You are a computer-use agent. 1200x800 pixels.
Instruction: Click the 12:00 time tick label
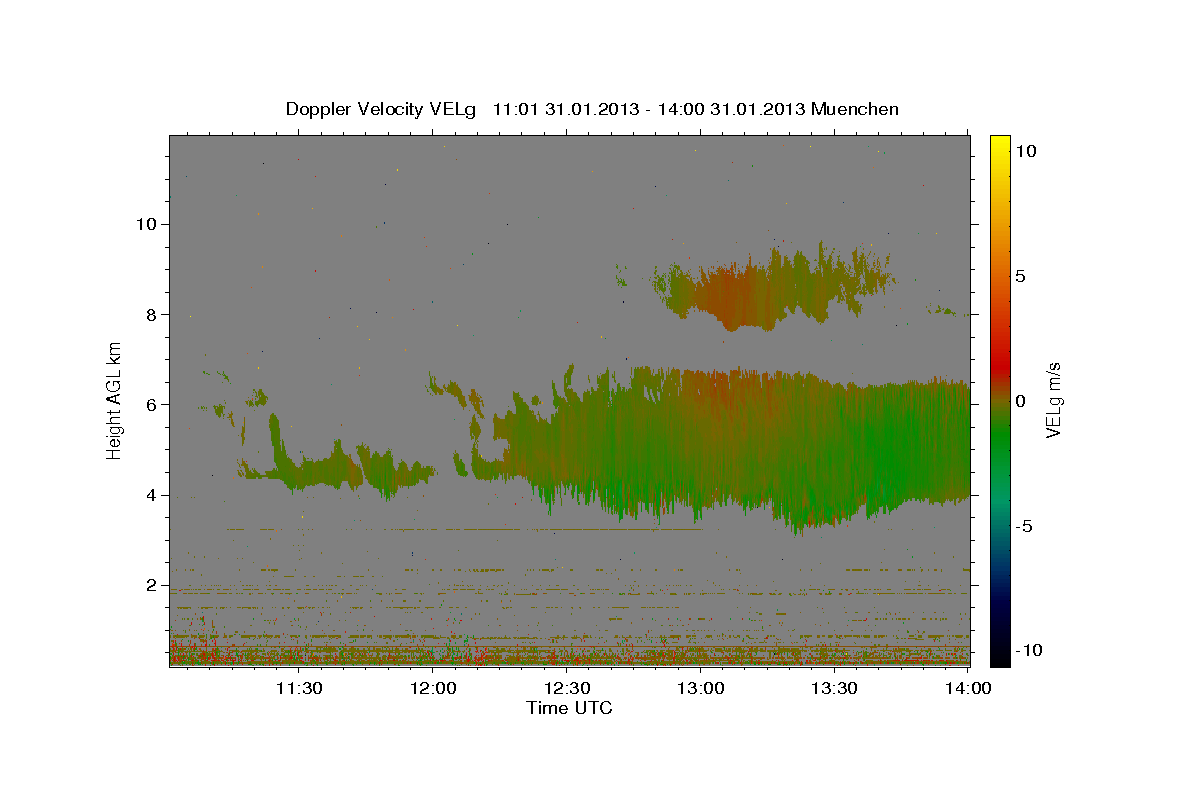pos(433,689)
